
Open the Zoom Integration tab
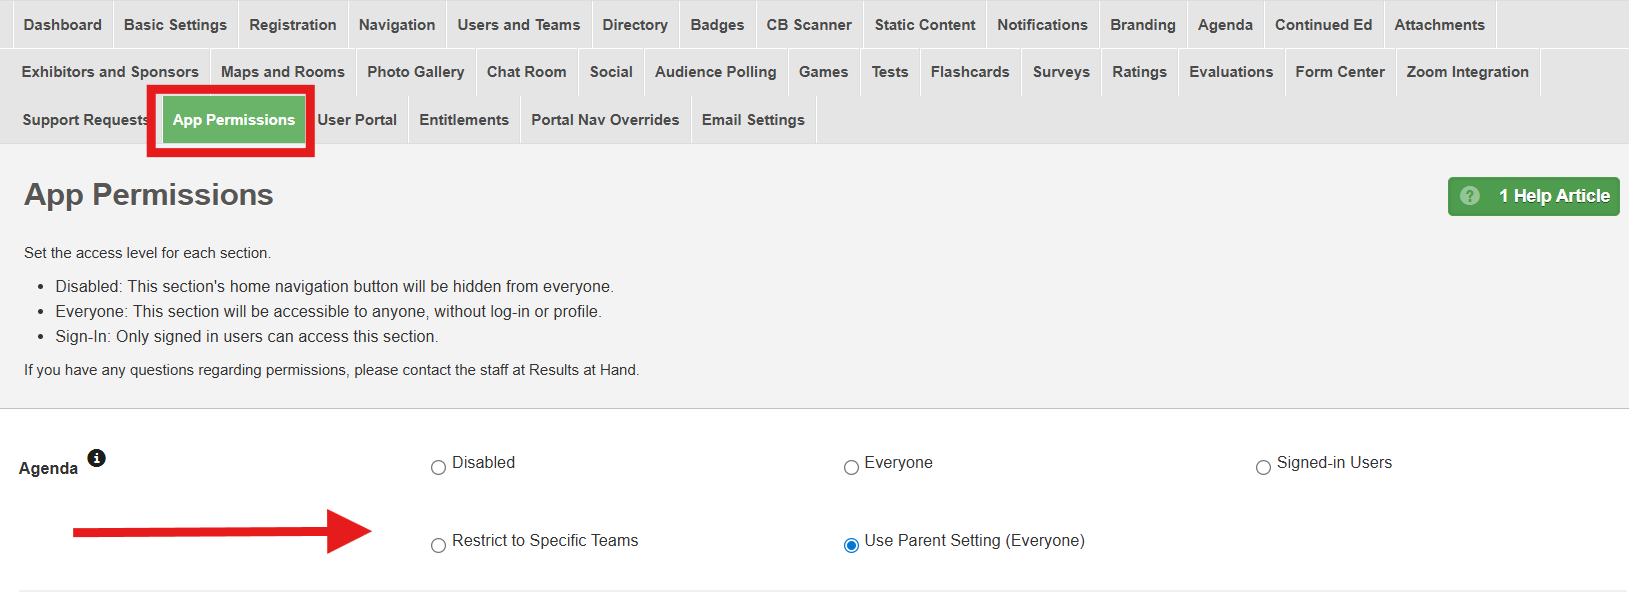pyautogui.click(x=1467, y=72)
